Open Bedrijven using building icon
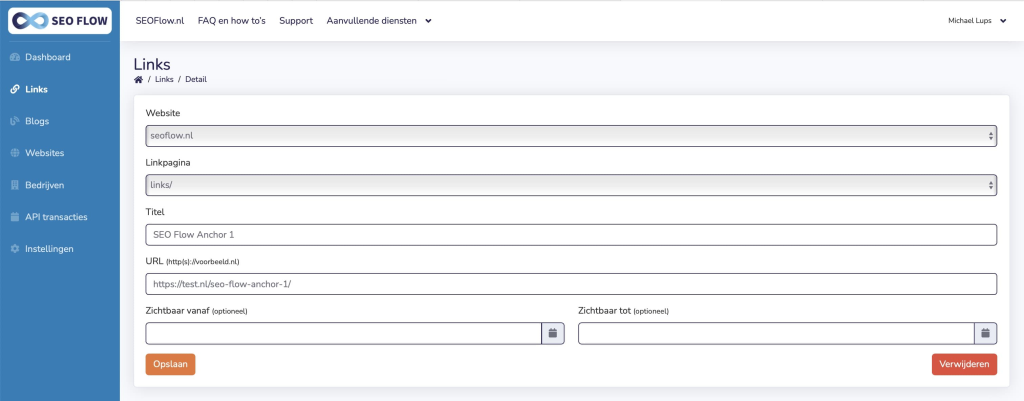Viewport: 1024px width, 401px height. [x=15, y=185]
